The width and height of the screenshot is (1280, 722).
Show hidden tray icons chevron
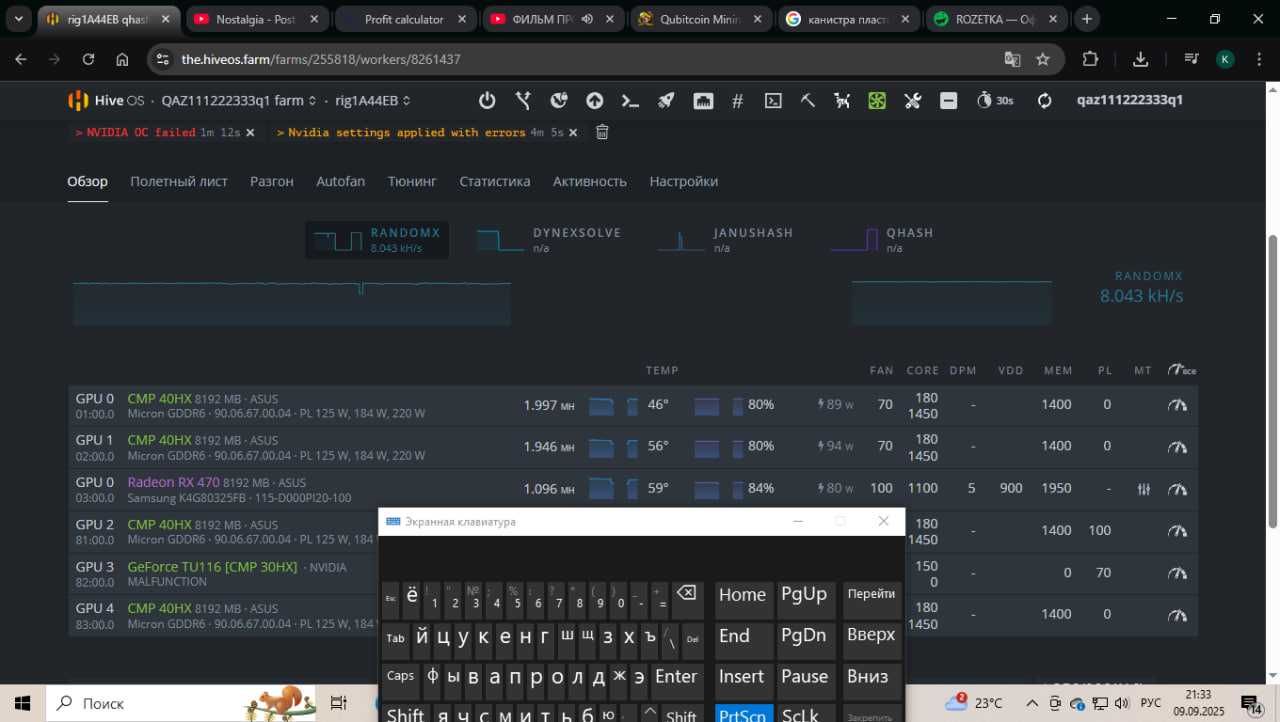coord(1031,703)
